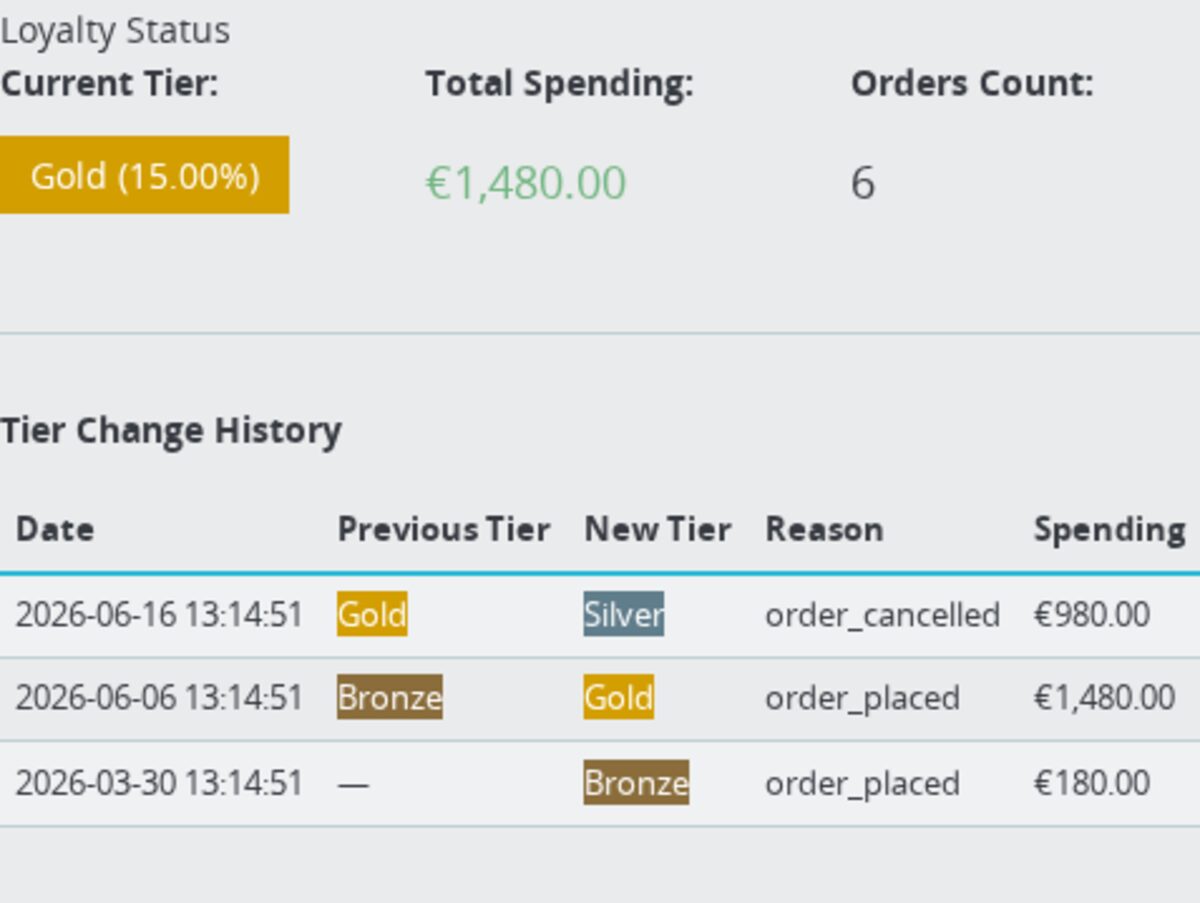Click the Date column header
The height and width of the screenshot is (903, 1200).
55,529
